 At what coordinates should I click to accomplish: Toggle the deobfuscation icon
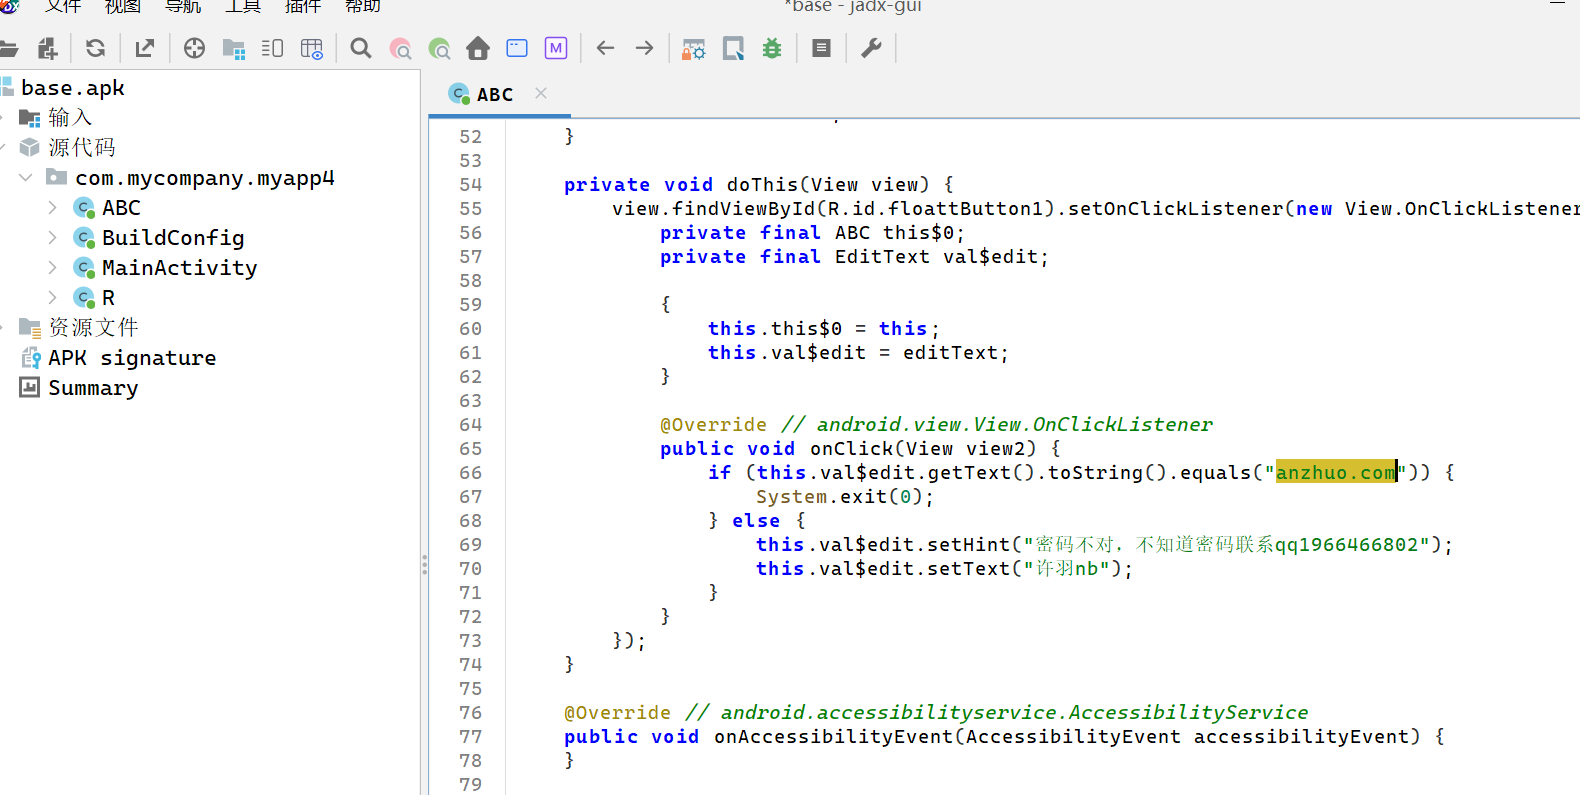[x=694, y=48]
